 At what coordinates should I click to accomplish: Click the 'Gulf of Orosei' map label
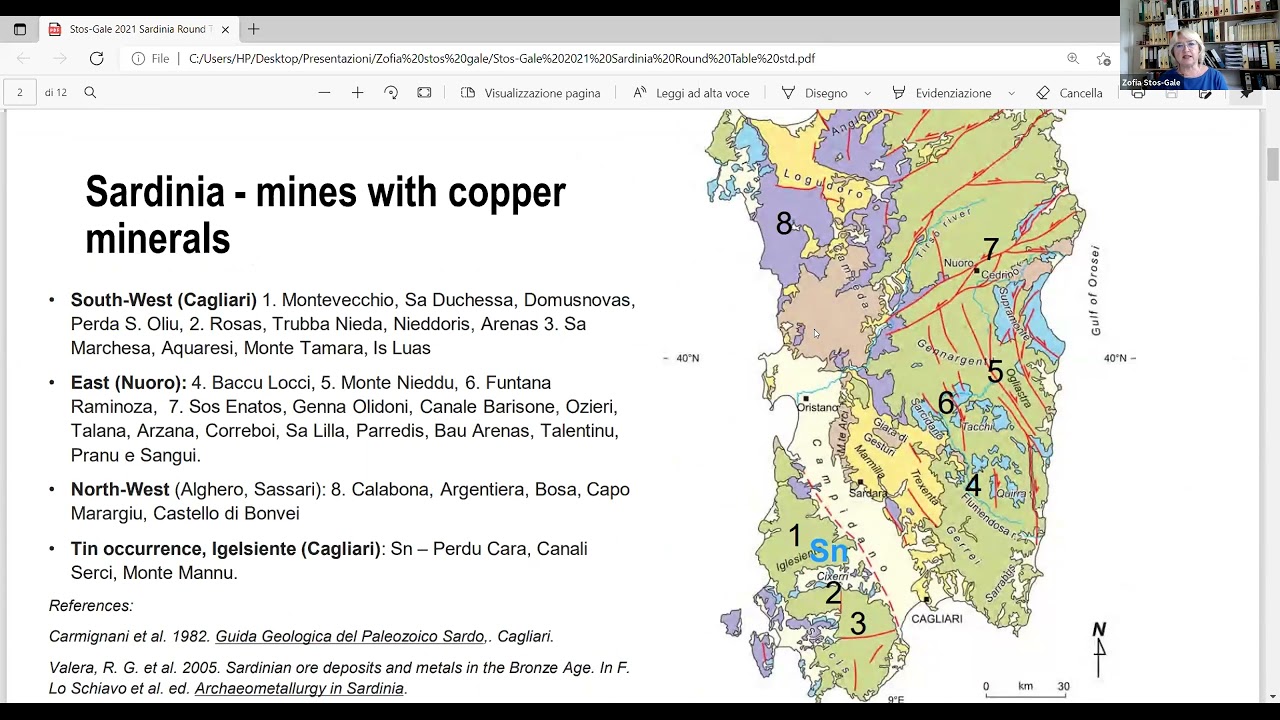[x=1095, y=290]
